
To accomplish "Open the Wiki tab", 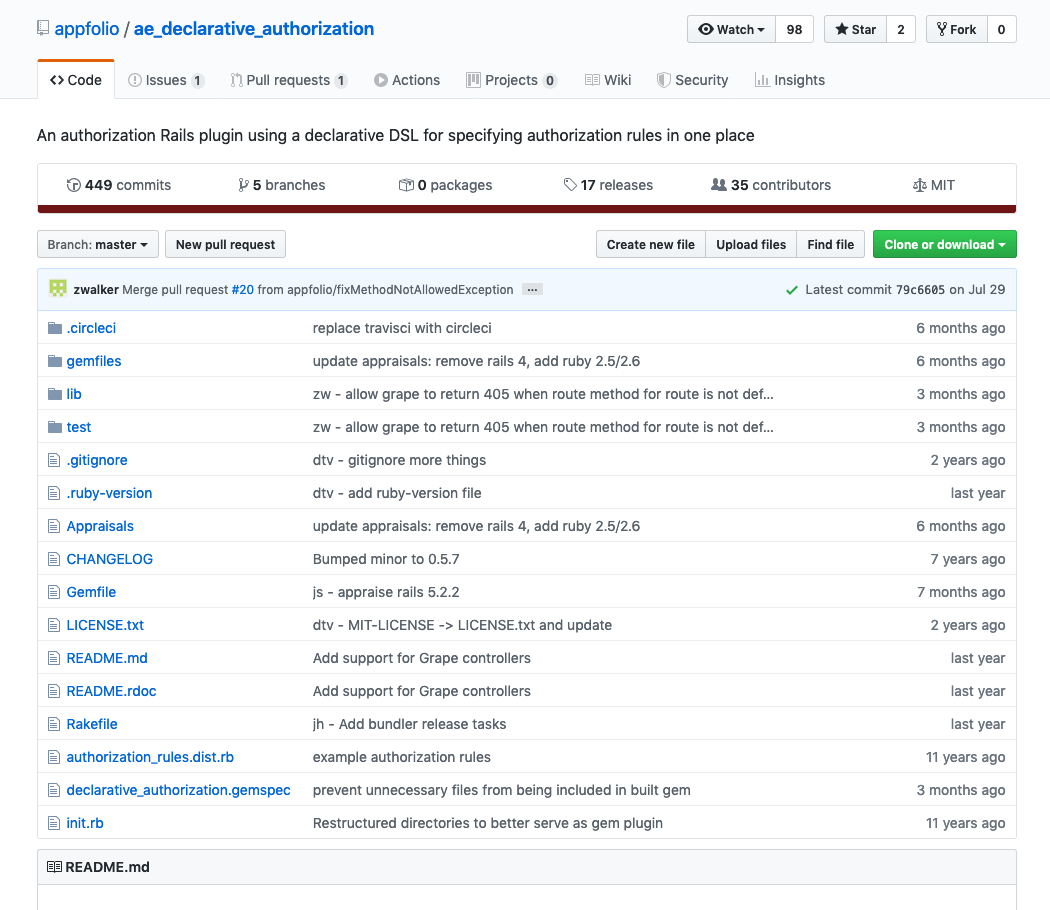I will click(x=608, y=80).
